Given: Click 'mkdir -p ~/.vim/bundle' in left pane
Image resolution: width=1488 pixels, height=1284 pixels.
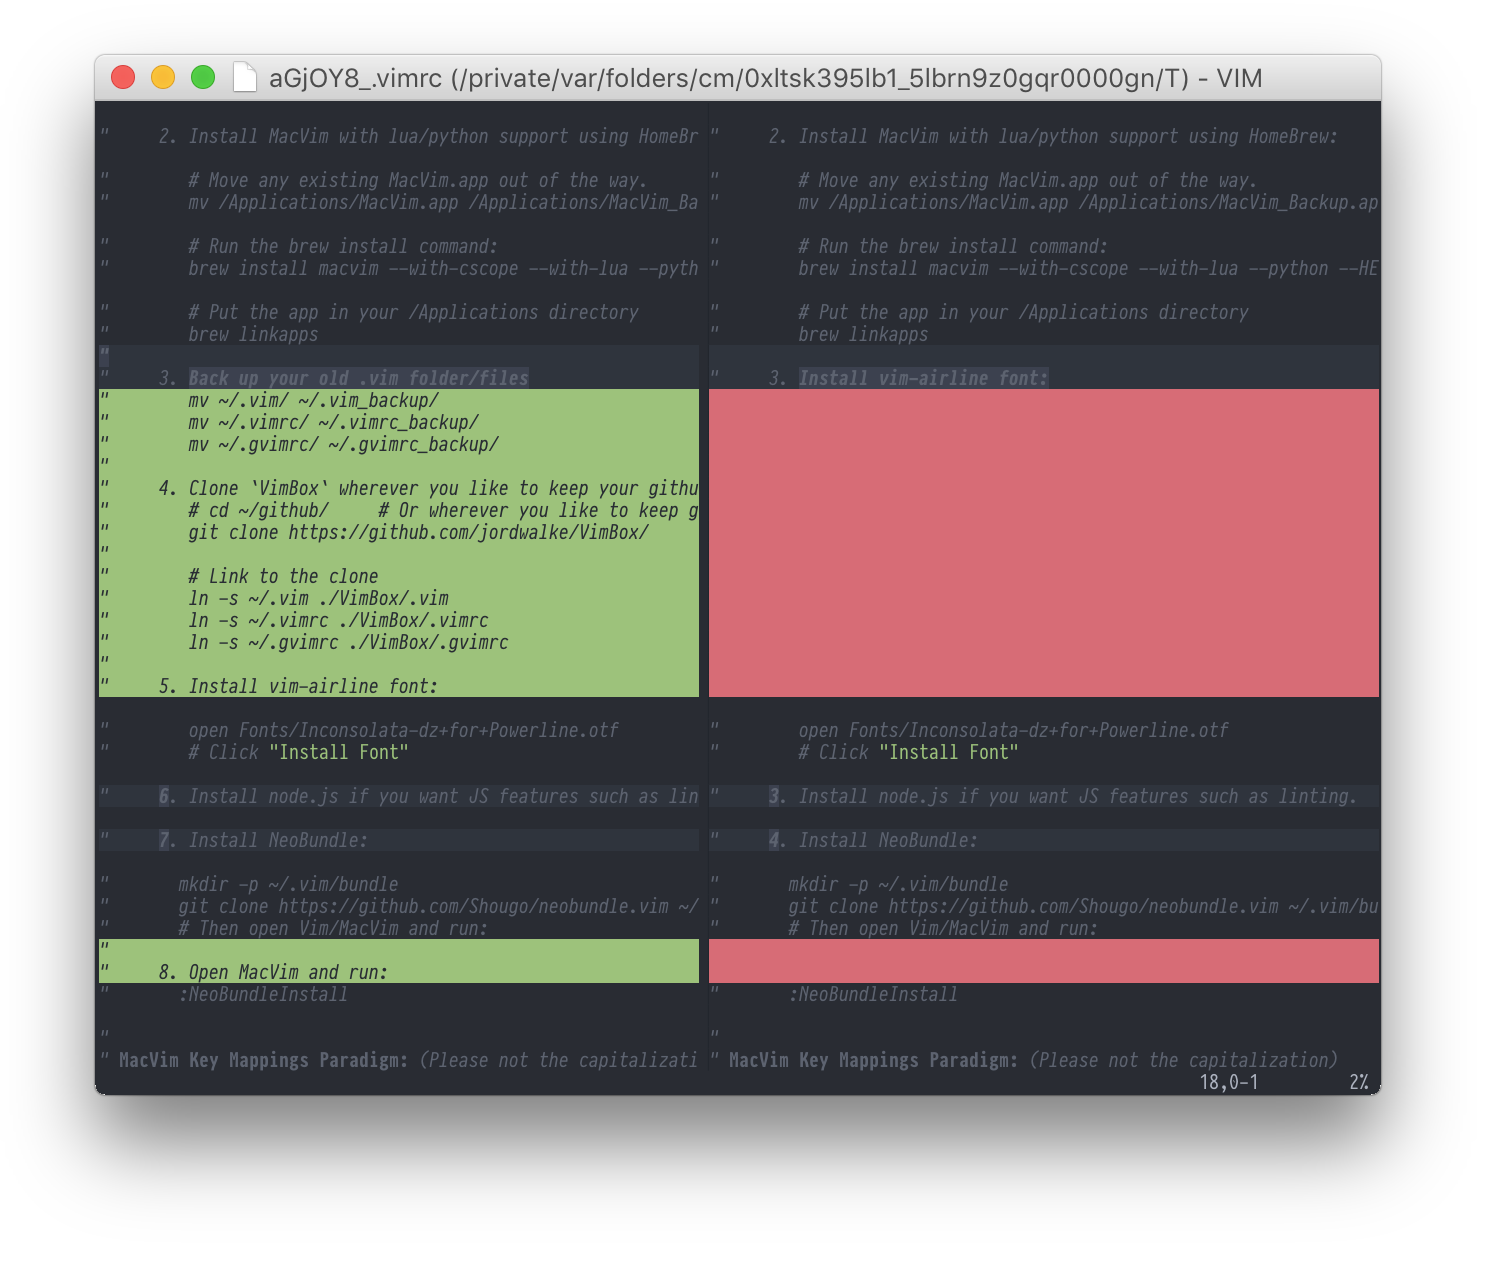Looking at the screenshot, I should tap(288, 884).
